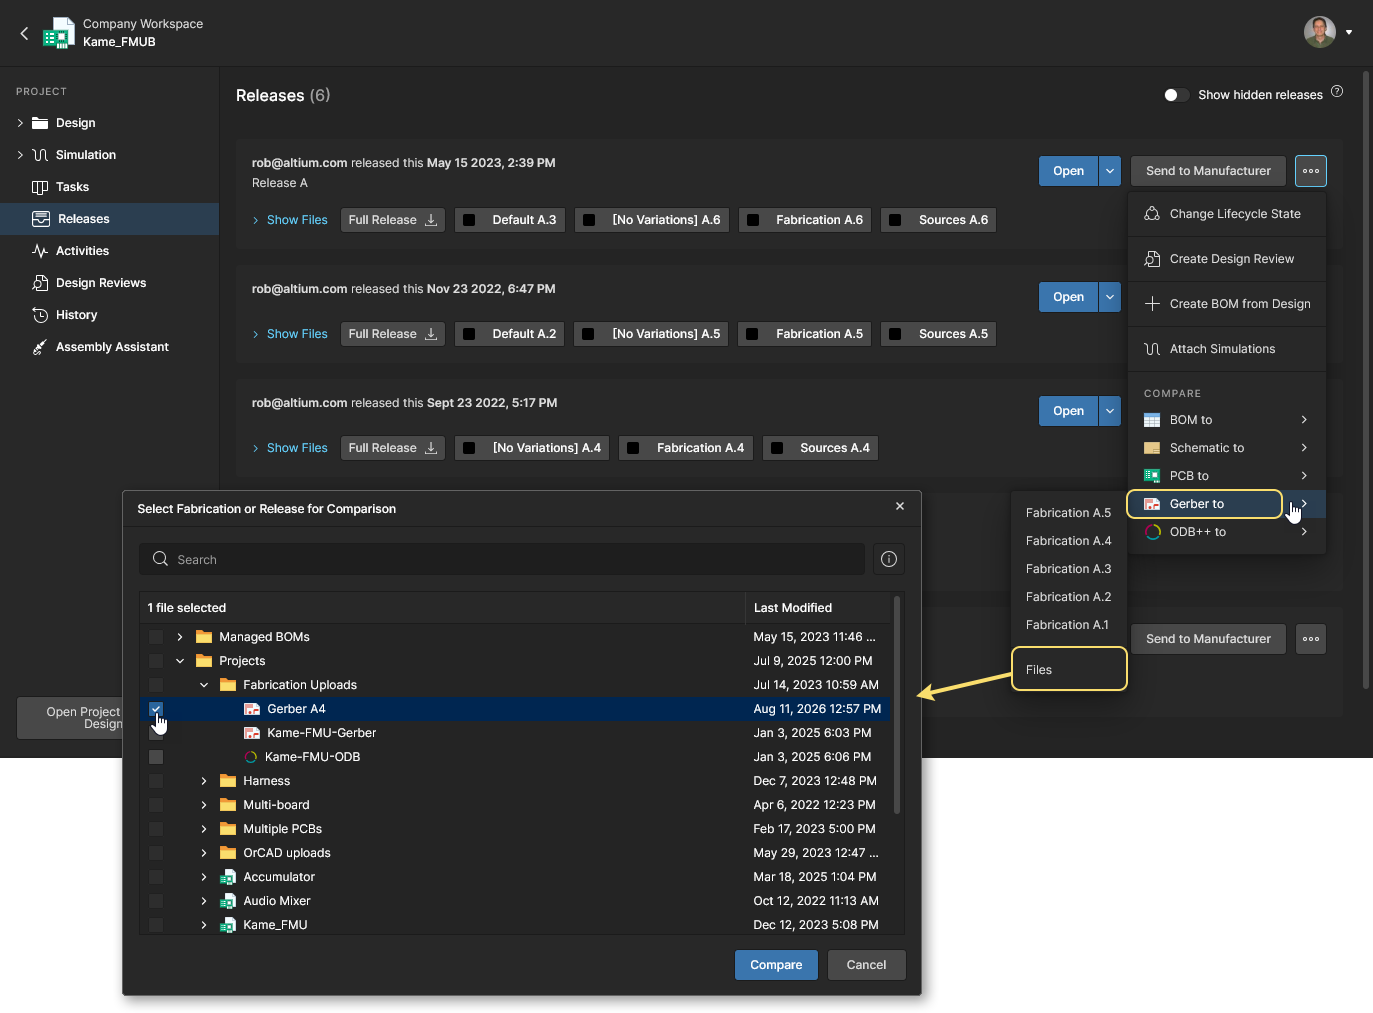Viewport: 1373px width, 1013px height.
Task: Open the Sept 23 2022 release
Action: (x=1068, y=411)
